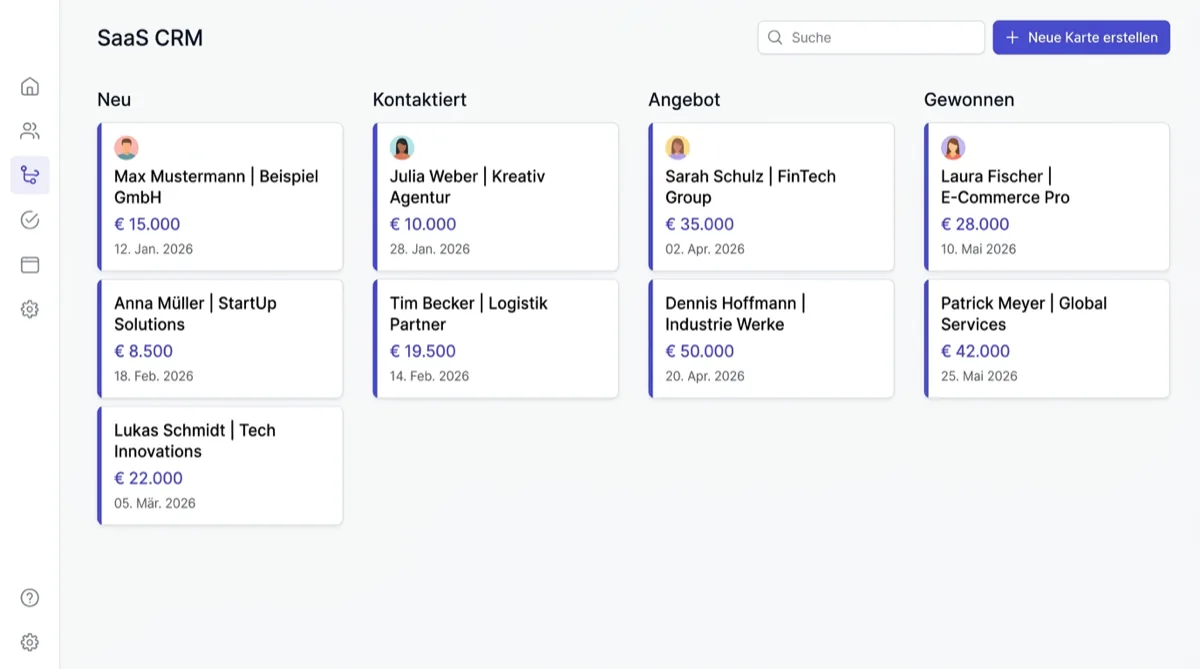Viewport: 1200px width, 669px height.
Task: Click the € 42.000 amount
Action: (x=975, y=352)
